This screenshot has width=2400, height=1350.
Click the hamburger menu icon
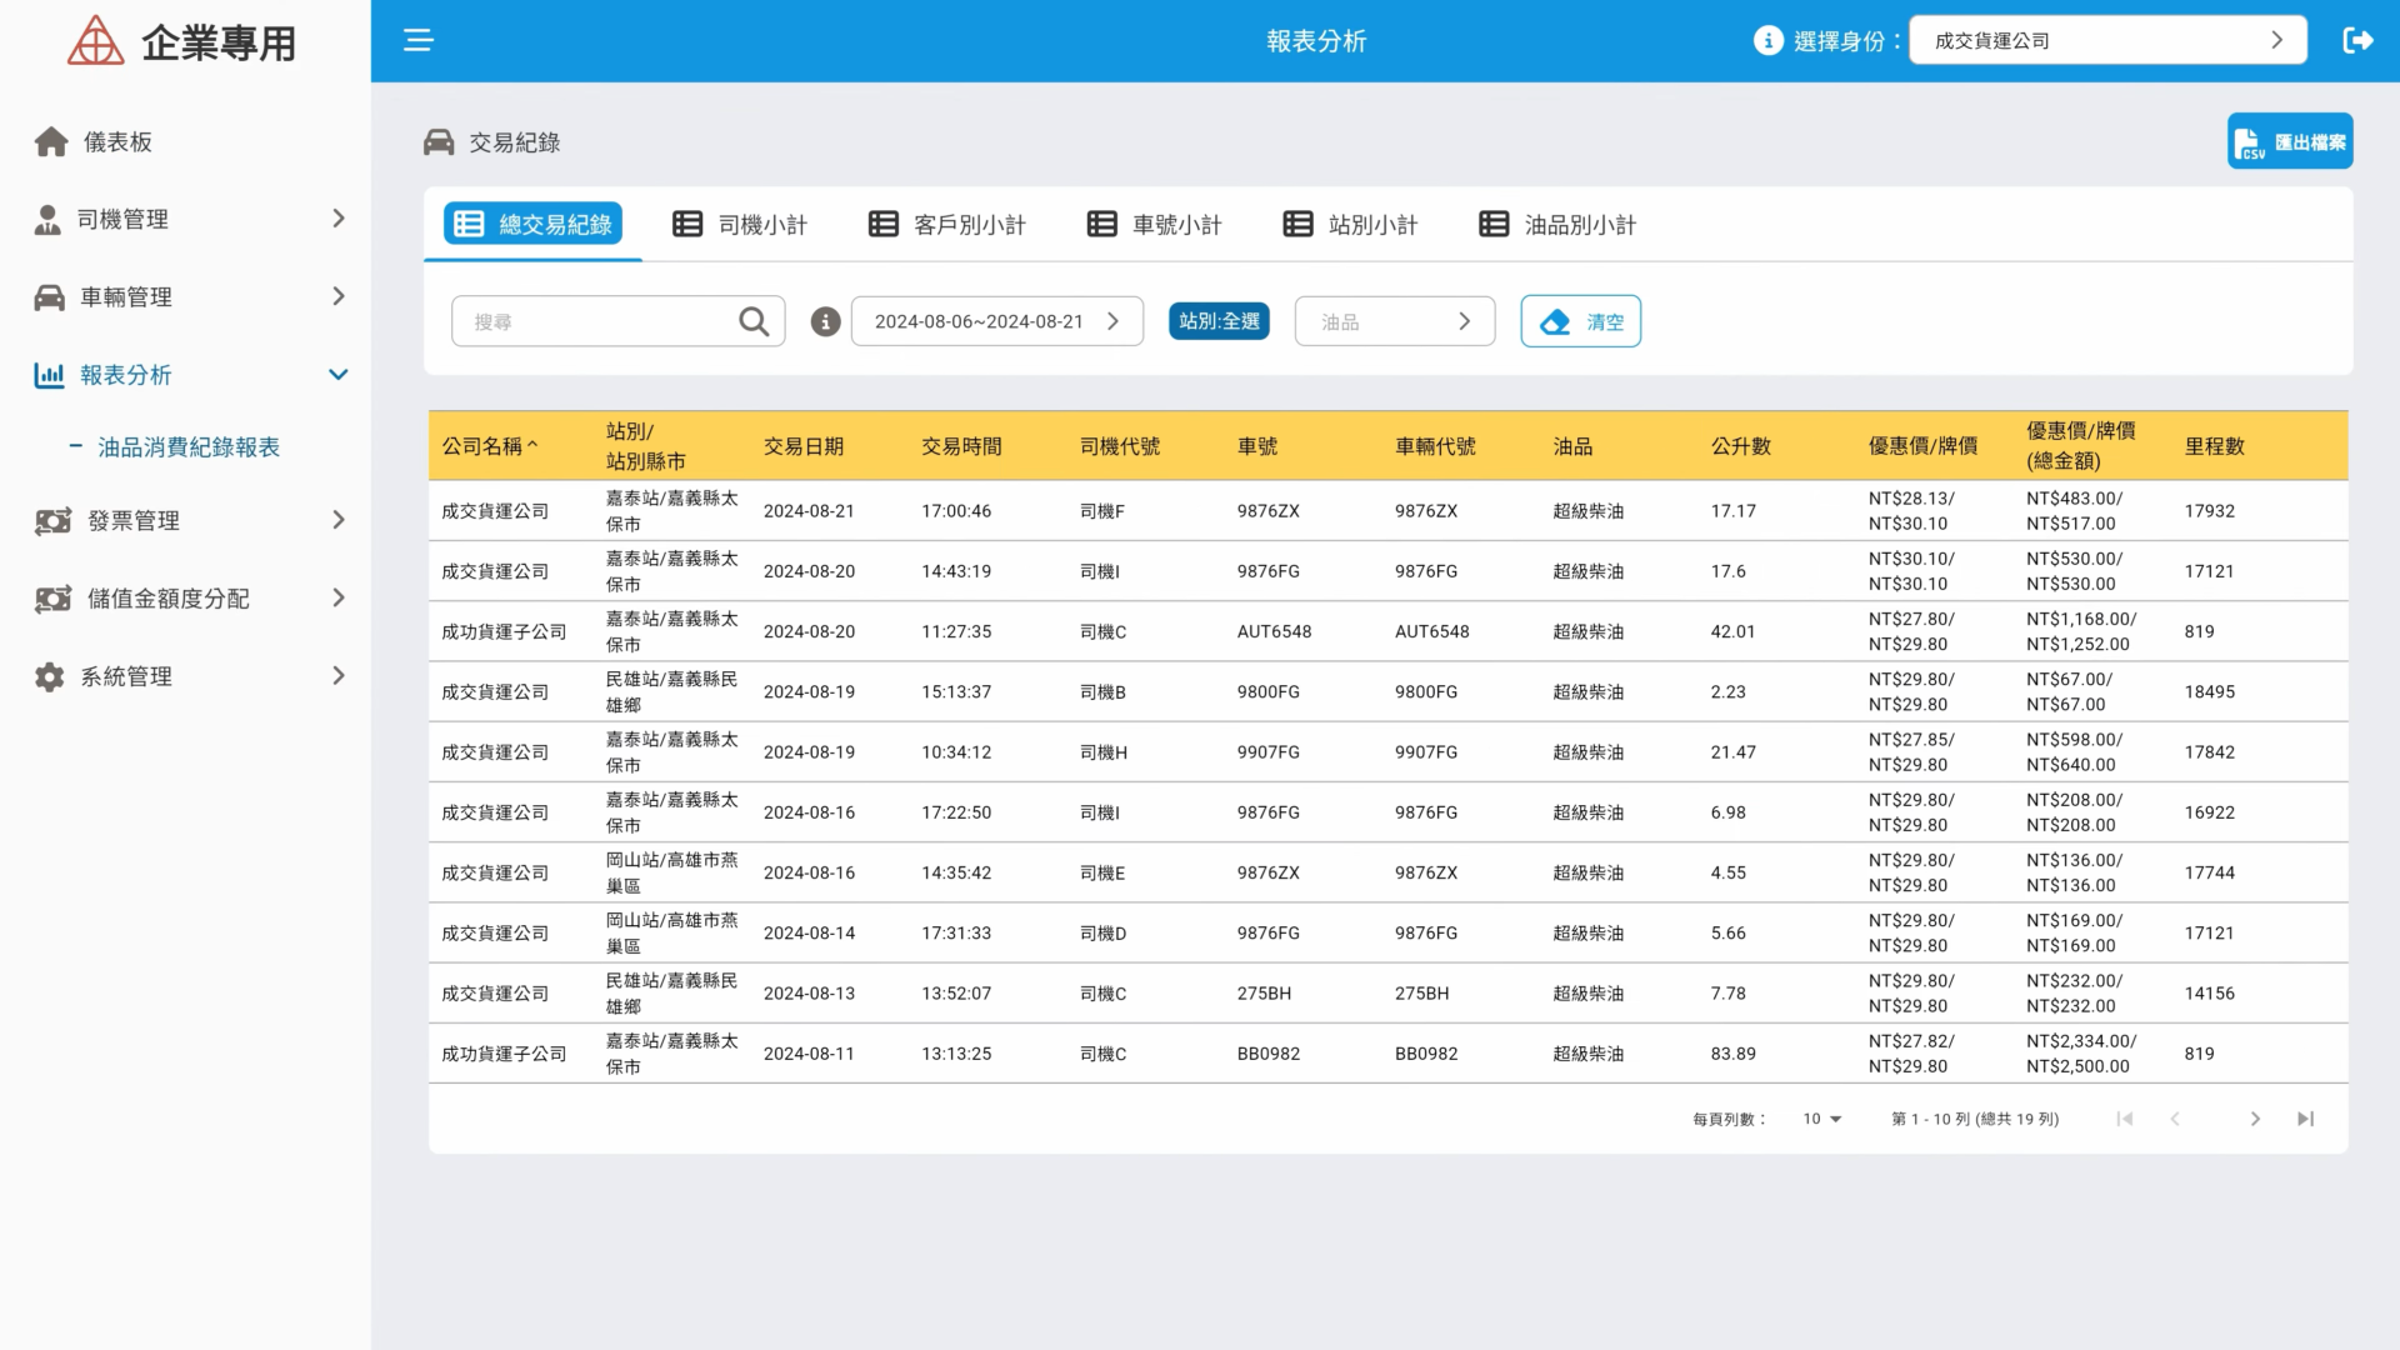(418, 40)
